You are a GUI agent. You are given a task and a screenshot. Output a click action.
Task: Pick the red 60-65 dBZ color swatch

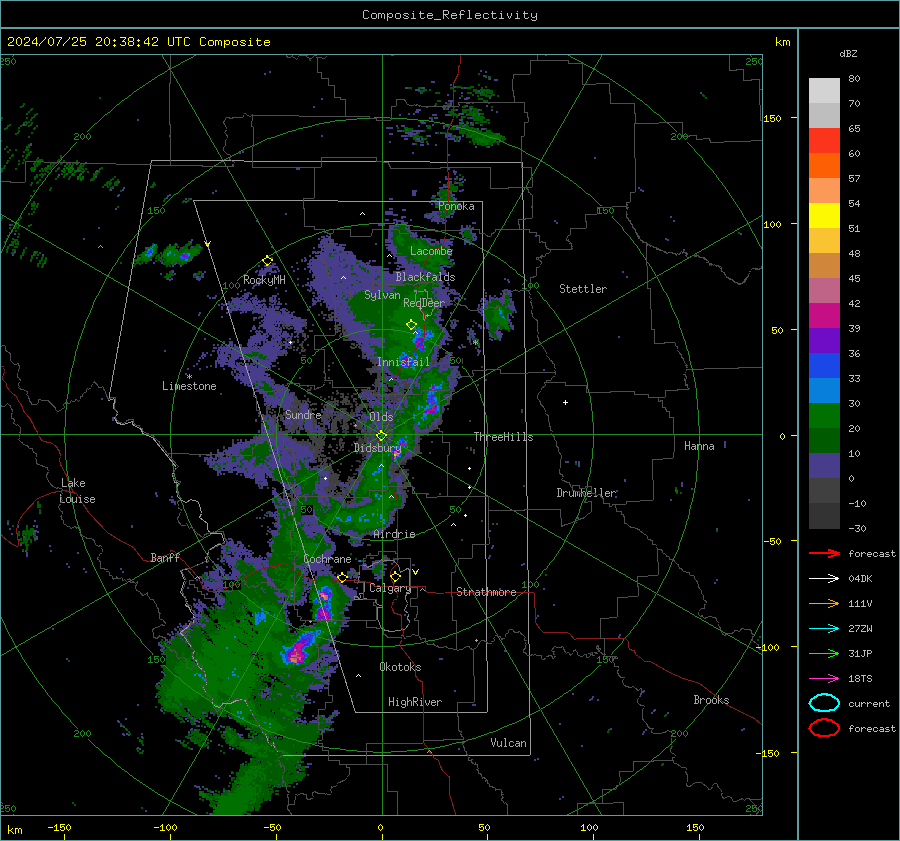(824, 141)
